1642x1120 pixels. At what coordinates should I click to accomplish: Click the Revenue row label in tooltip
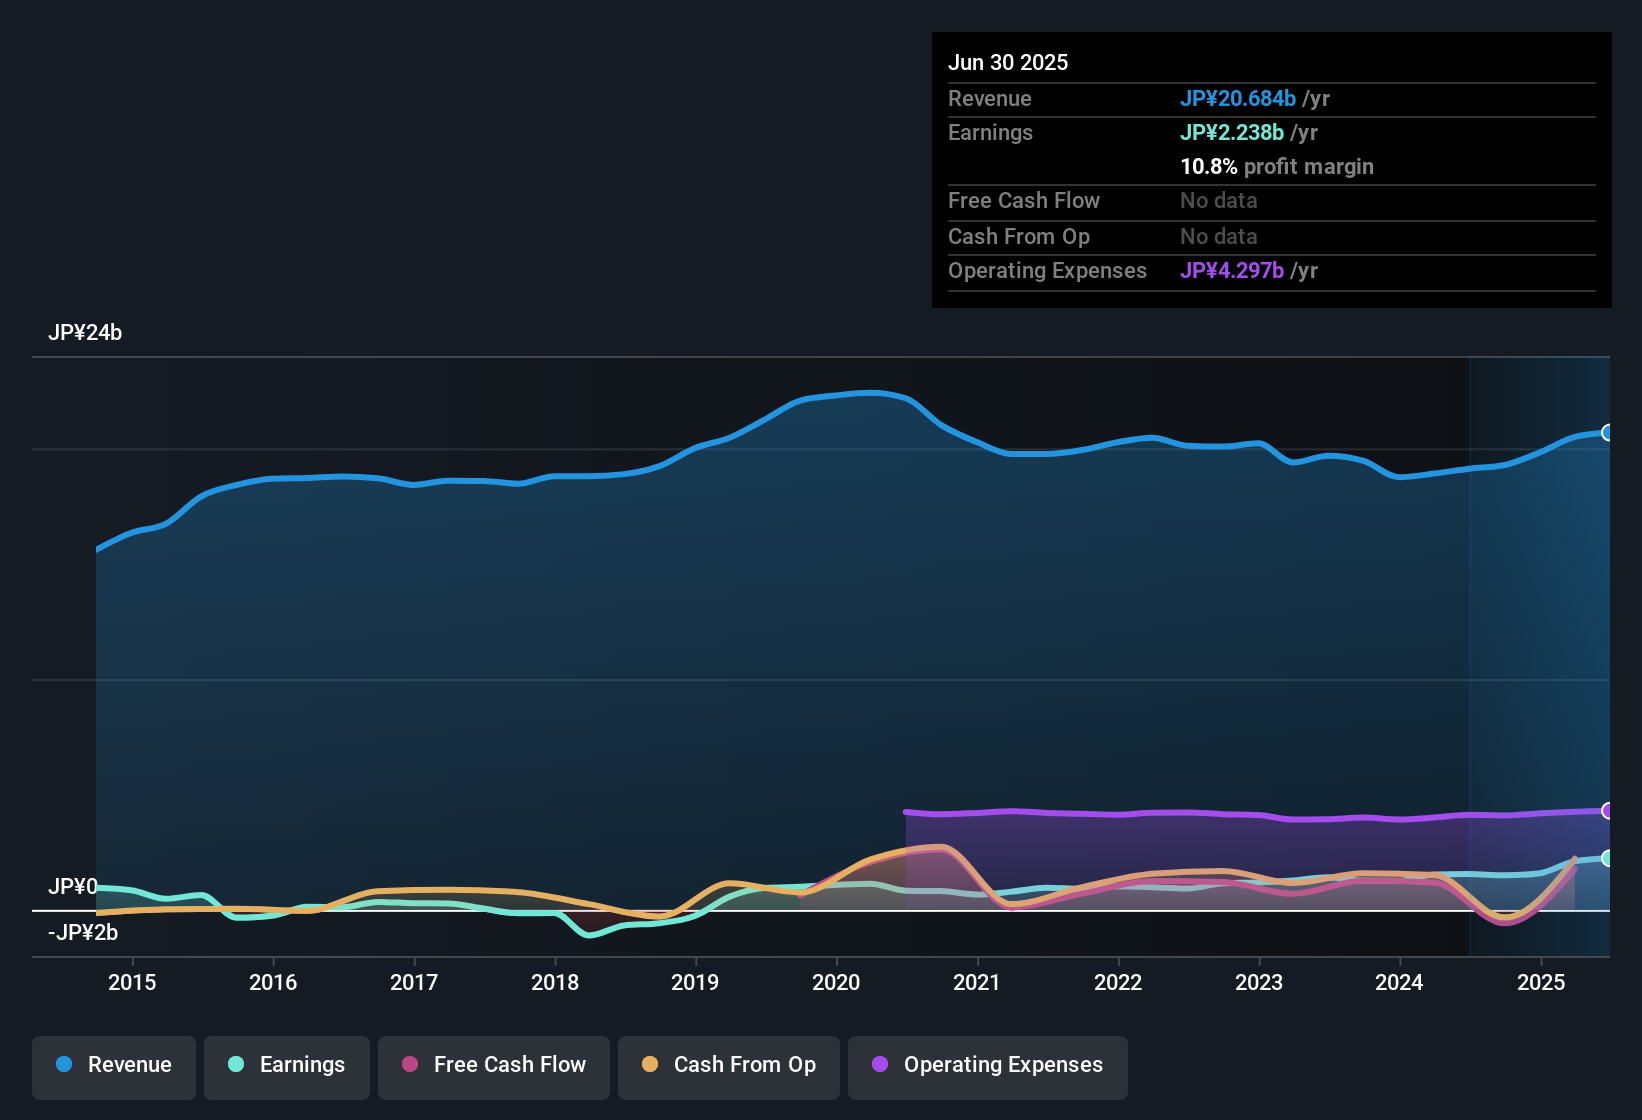(990, 98)
